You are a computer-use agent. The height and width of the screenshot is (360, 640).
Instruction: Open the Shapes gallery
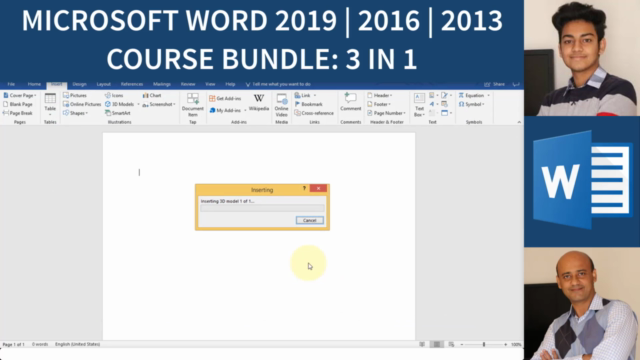click(76, 113)
